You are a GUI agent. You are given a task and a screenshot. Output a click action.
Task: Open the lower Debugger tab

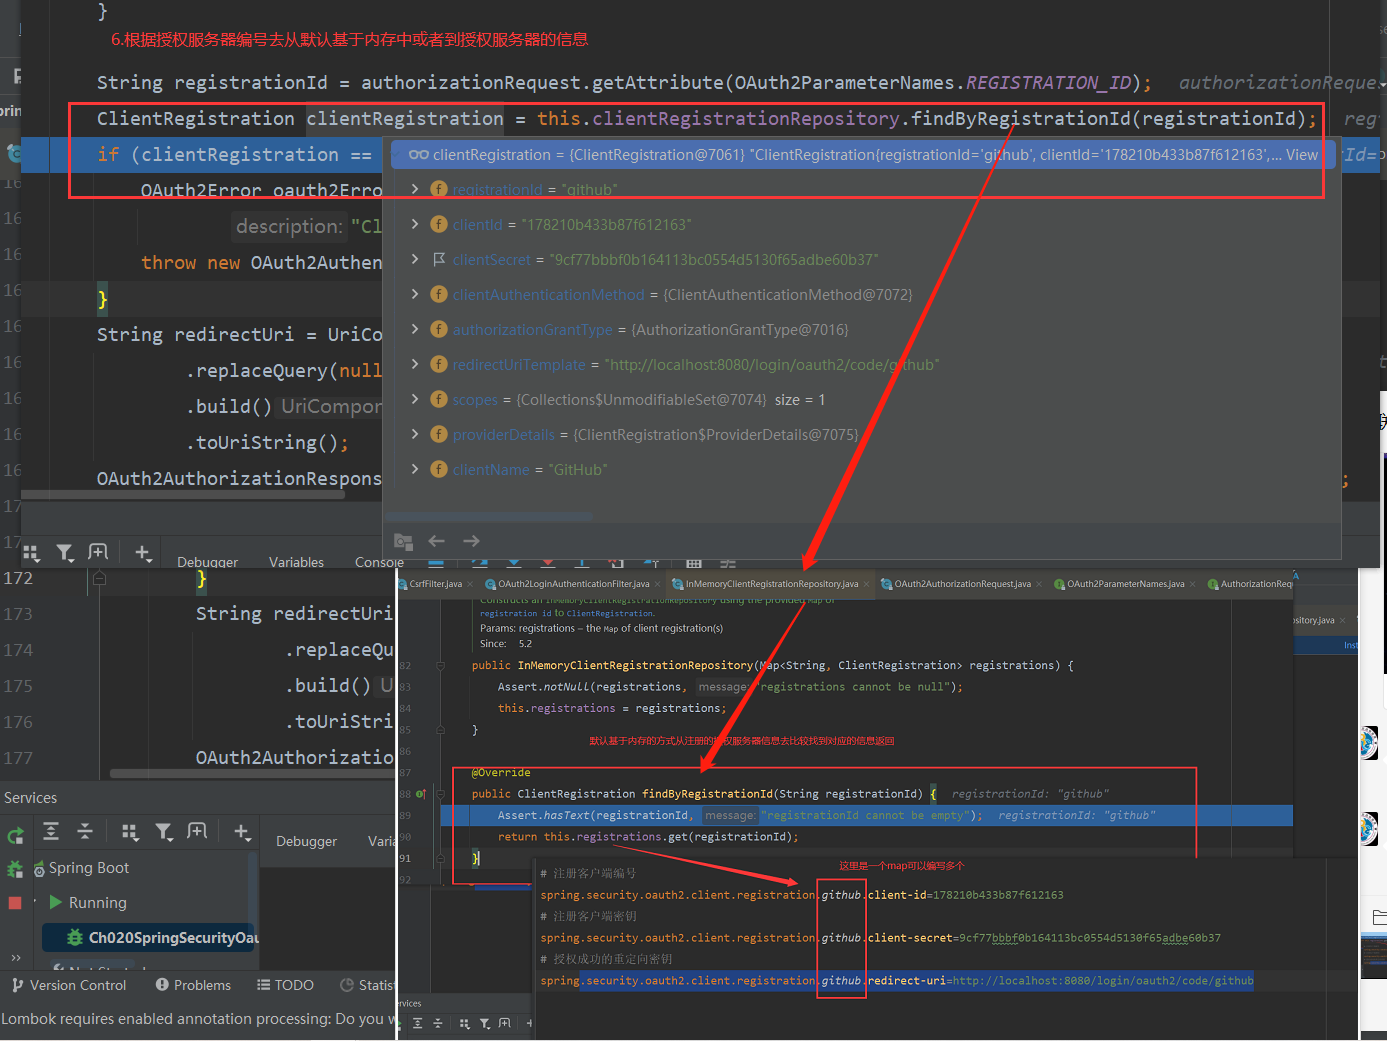click(x=306, y=841)
